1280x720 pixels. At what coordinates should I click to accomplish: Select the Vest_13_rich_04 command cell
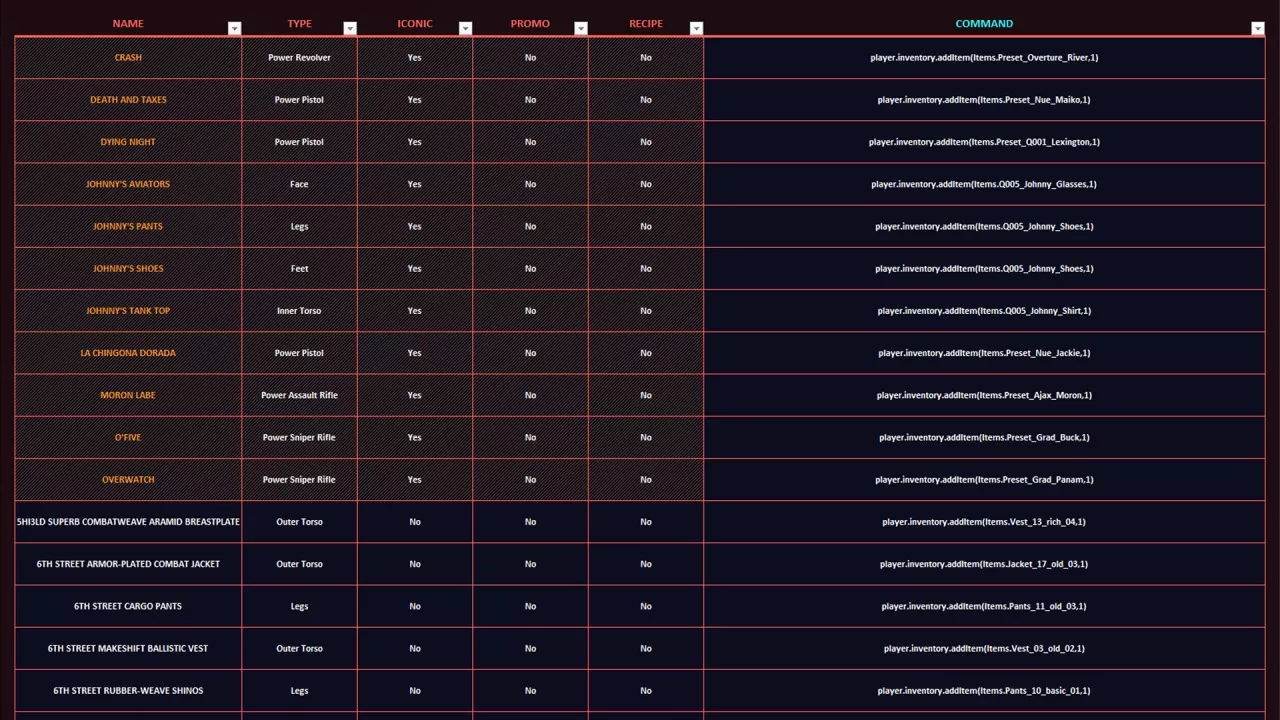coord(984,522)
